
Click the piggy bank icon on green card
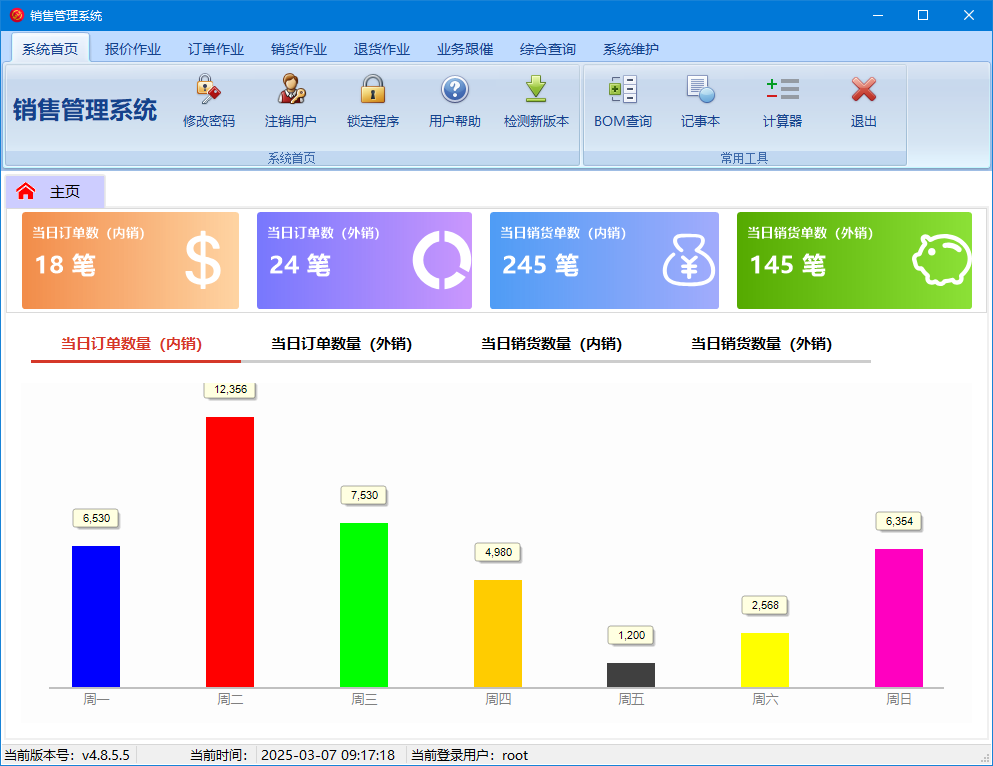(942, 260)
